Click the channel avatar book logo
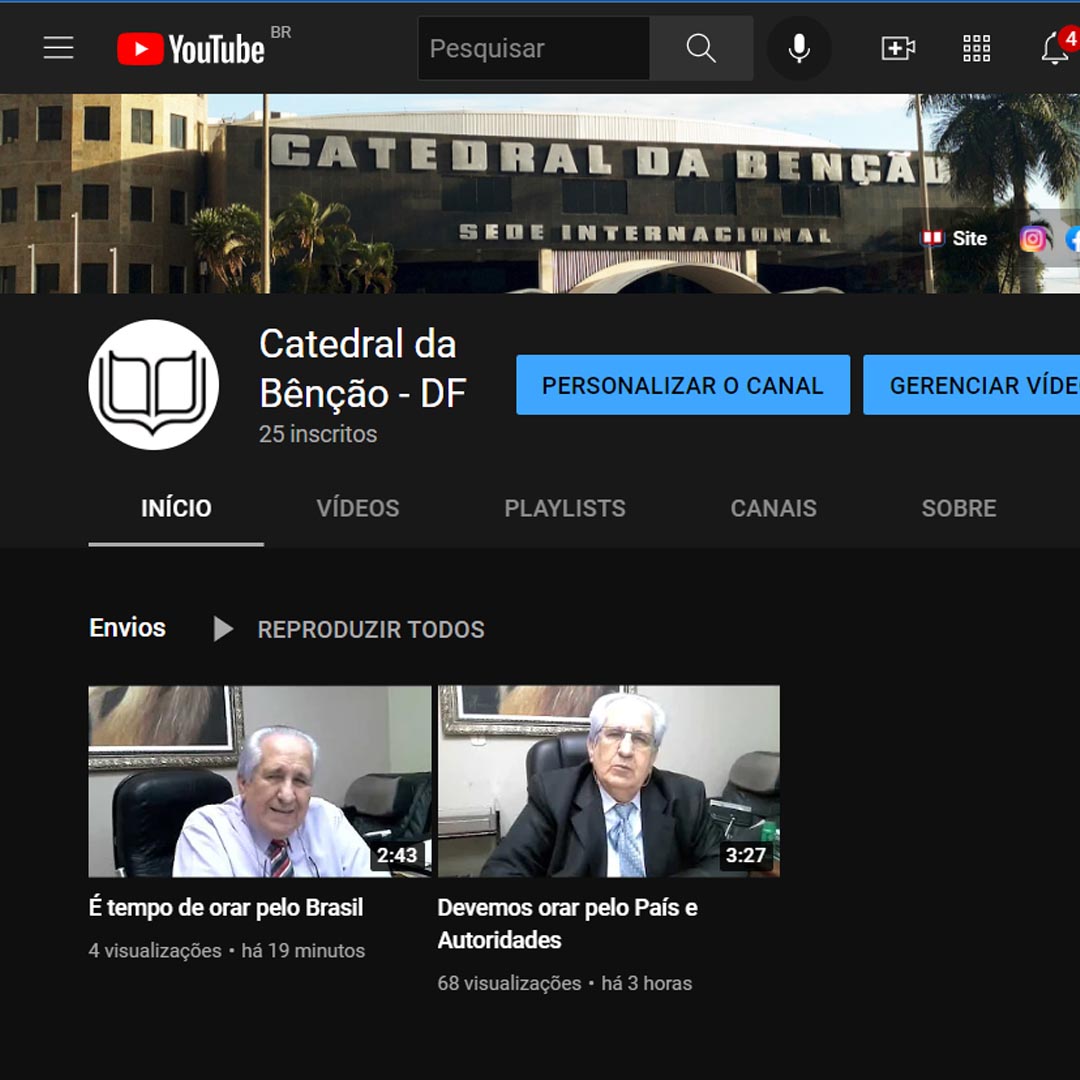This screenshot has height=1080, width=1080. [154, 384]
